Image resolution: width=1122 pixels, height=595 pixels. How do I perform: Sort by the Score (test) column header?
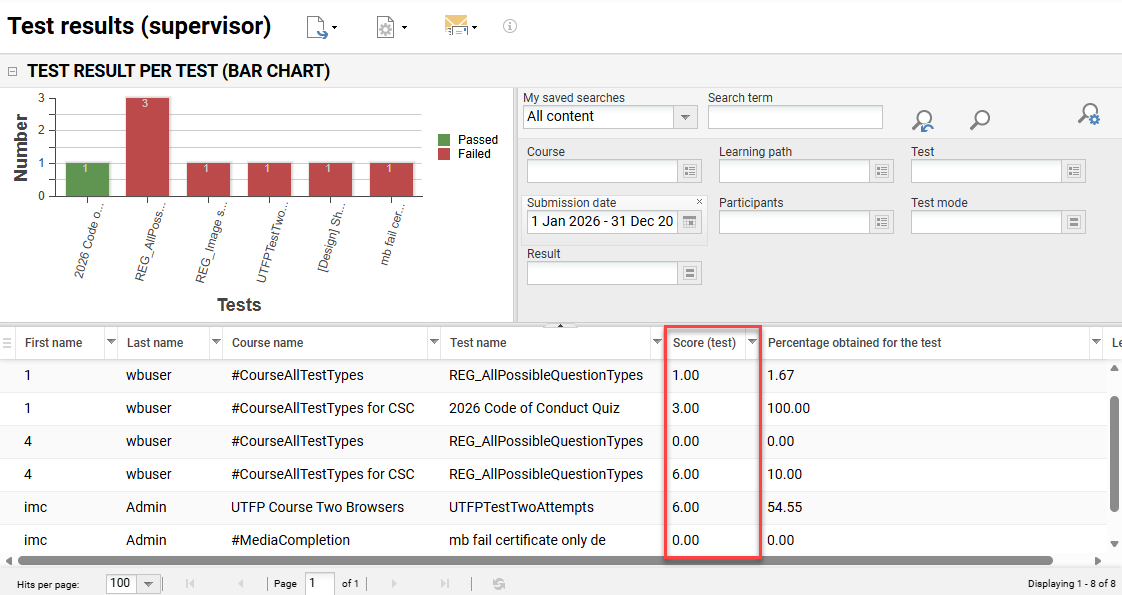pyautogui.click(x=704, y=343)
